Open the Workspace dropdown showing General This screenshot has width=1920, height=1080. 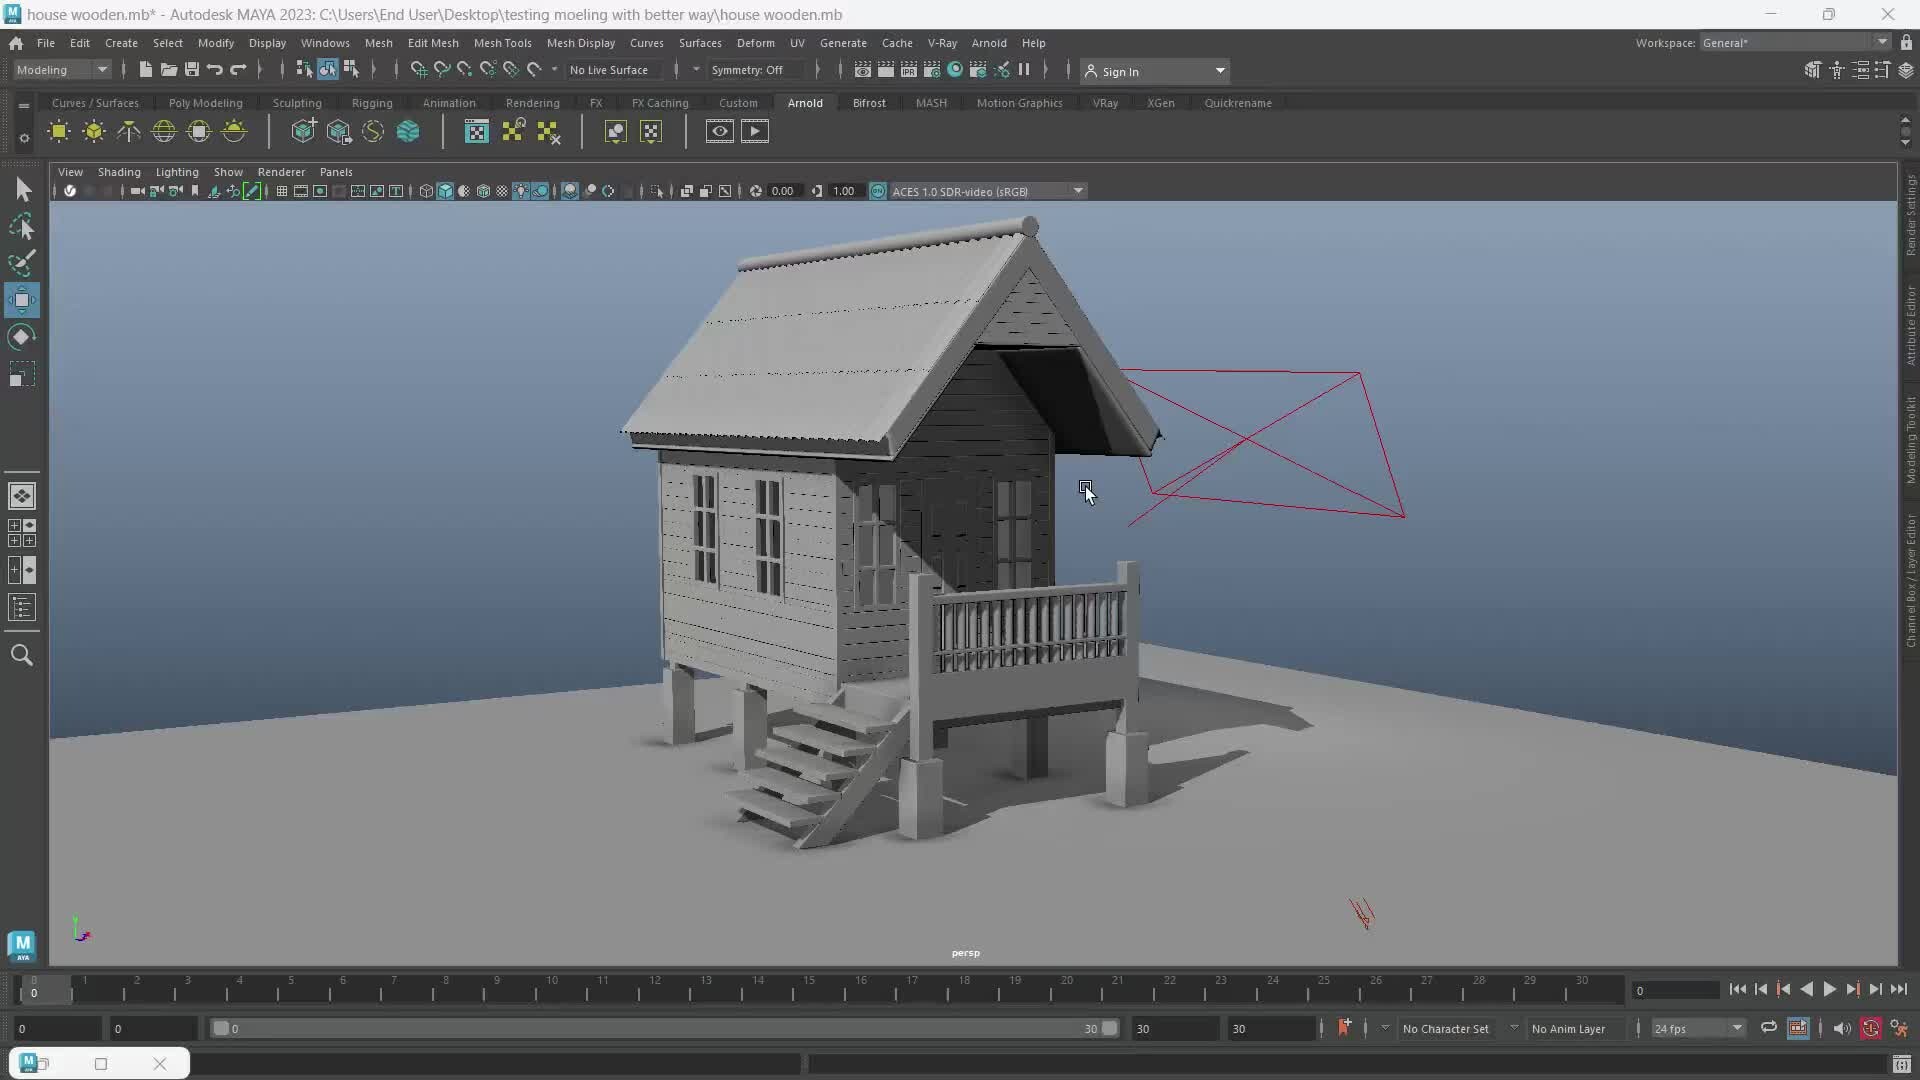[x=1790, y=42]
